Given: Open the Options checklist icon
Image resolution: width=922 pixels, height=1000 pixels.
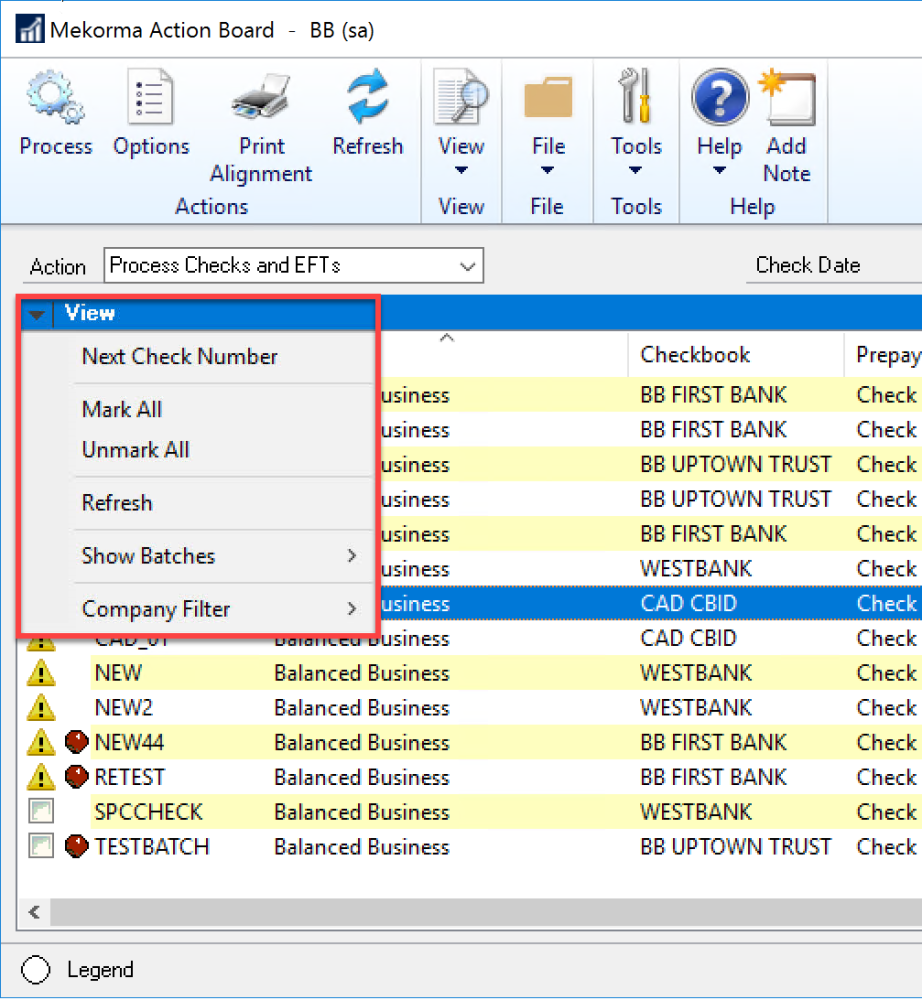Looking at the screenshot, I should coord(150,97).
